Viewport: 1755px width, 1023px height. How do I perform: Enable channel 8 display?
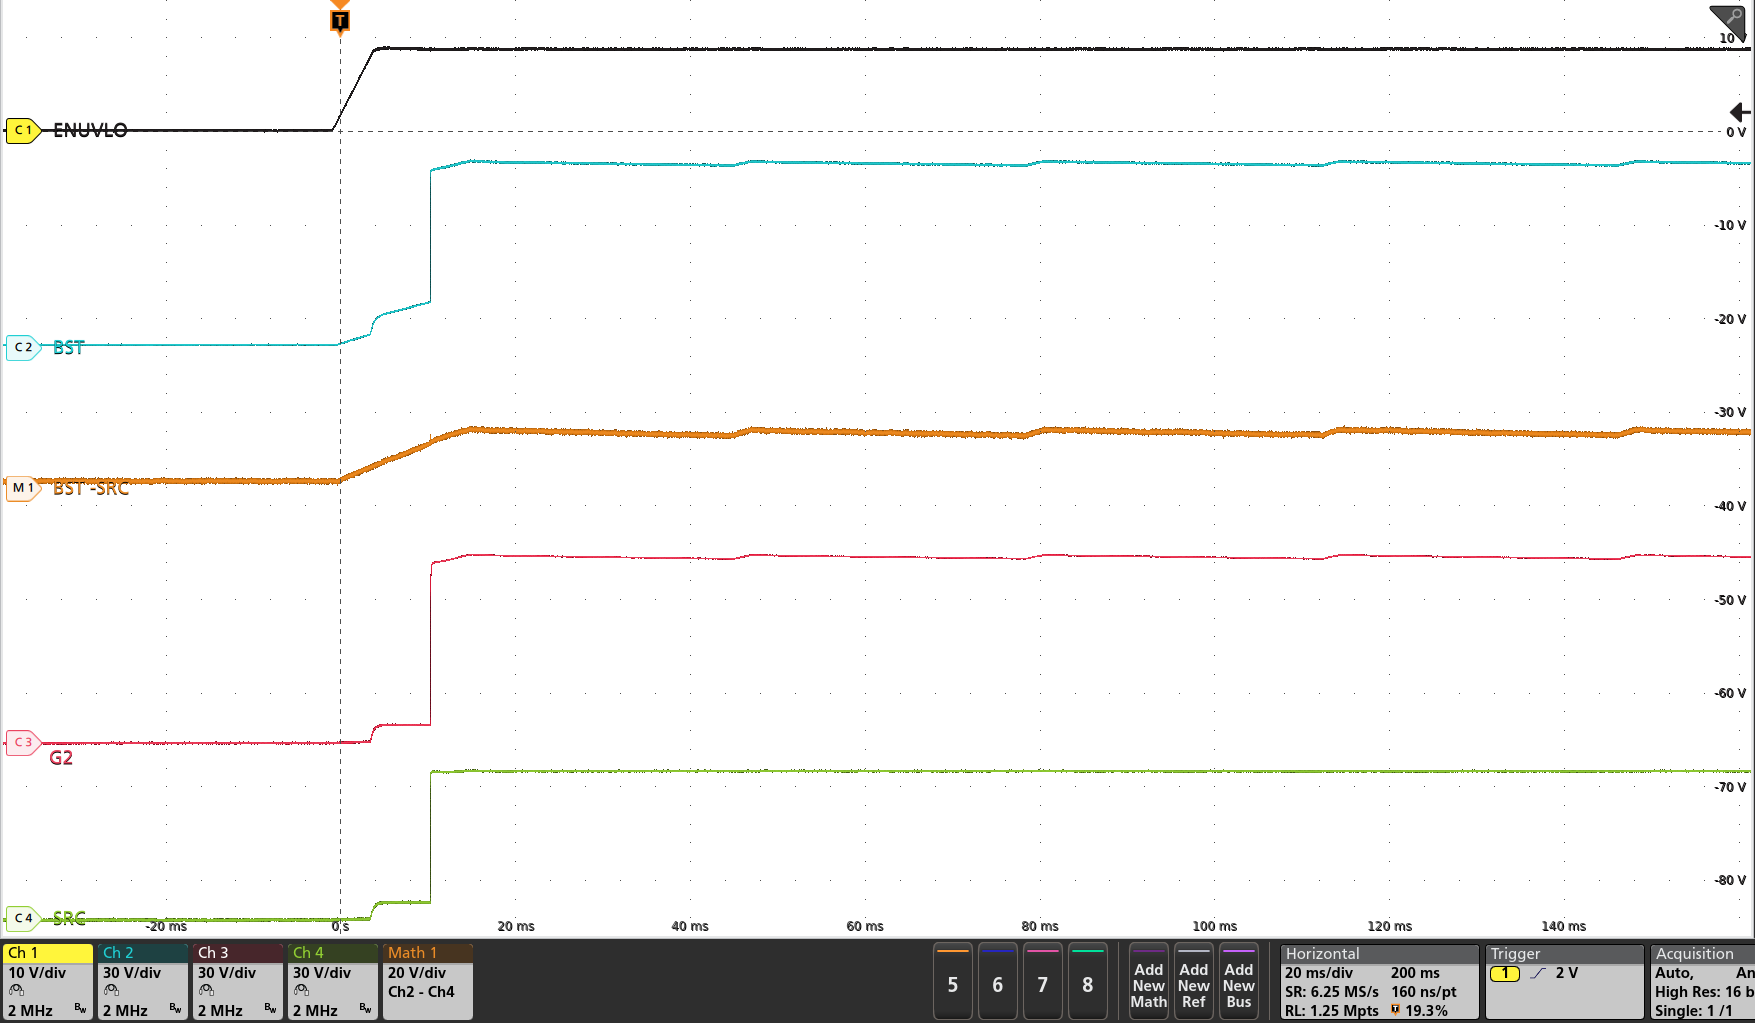[1088, 983]
